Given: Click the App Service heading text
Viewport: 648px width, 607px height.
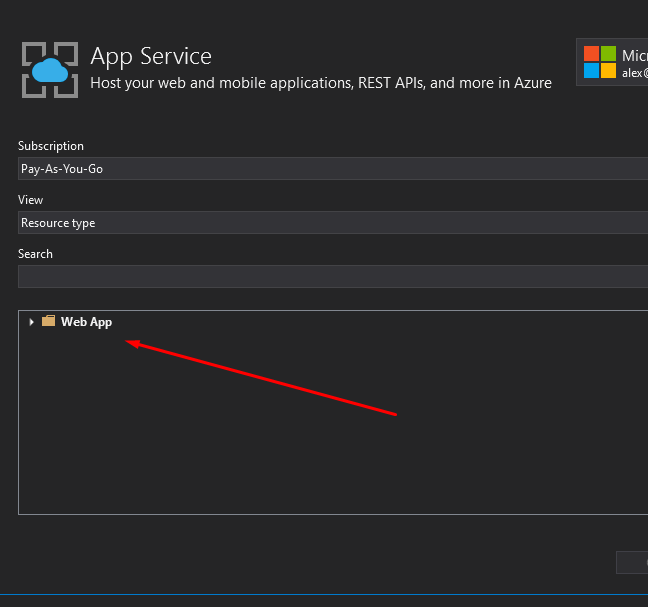Looking at the screenshot, I should pyautogui.click(x=151, y=56).
